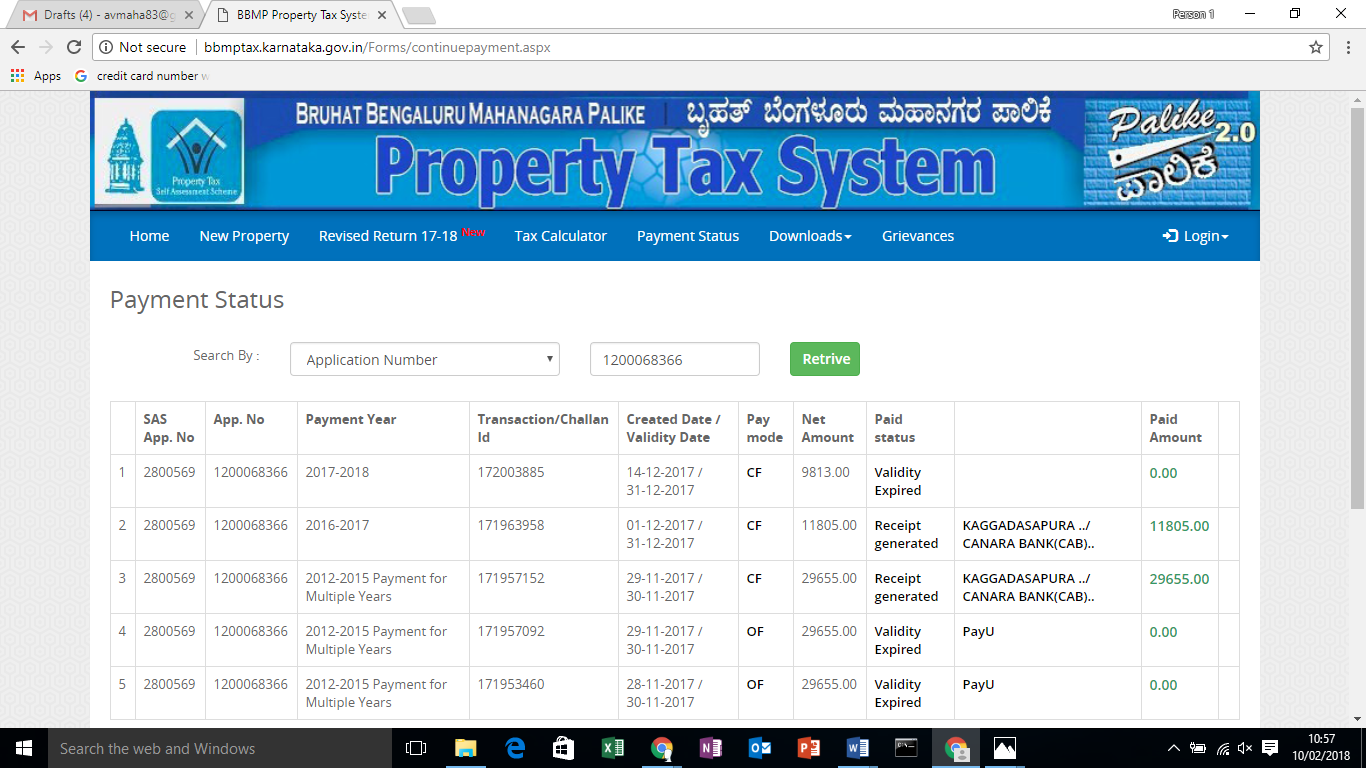Launch Microsoft Edge from taskbar
This screenshot has height=768, width=1366.
515,748
